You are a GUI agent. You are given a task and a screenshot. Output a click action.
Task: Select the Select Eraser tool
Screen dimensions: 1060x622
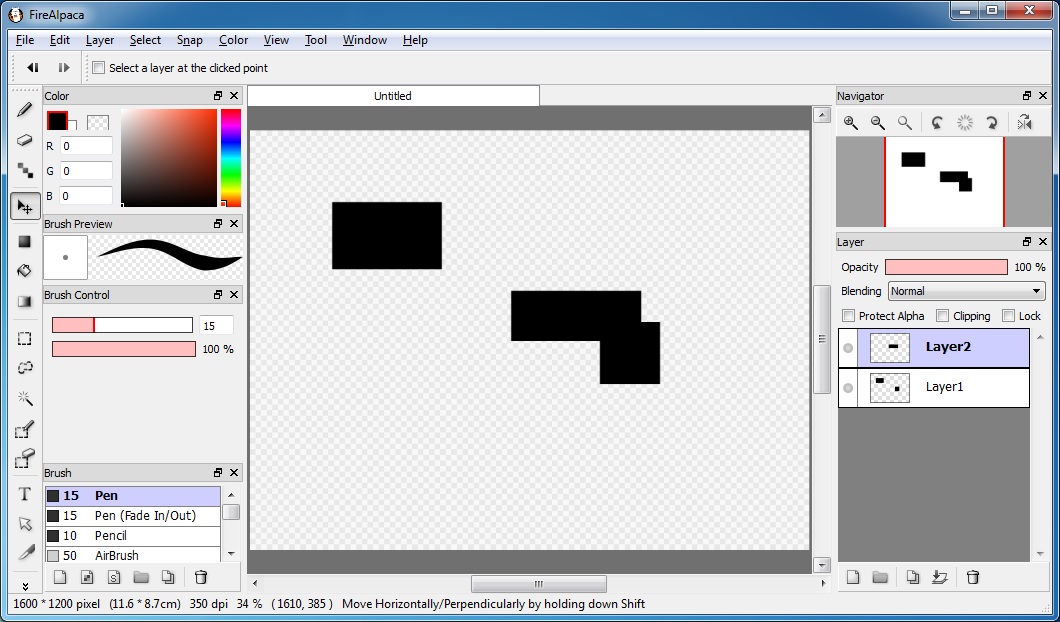pyautogui.click(x=25, y=459)
